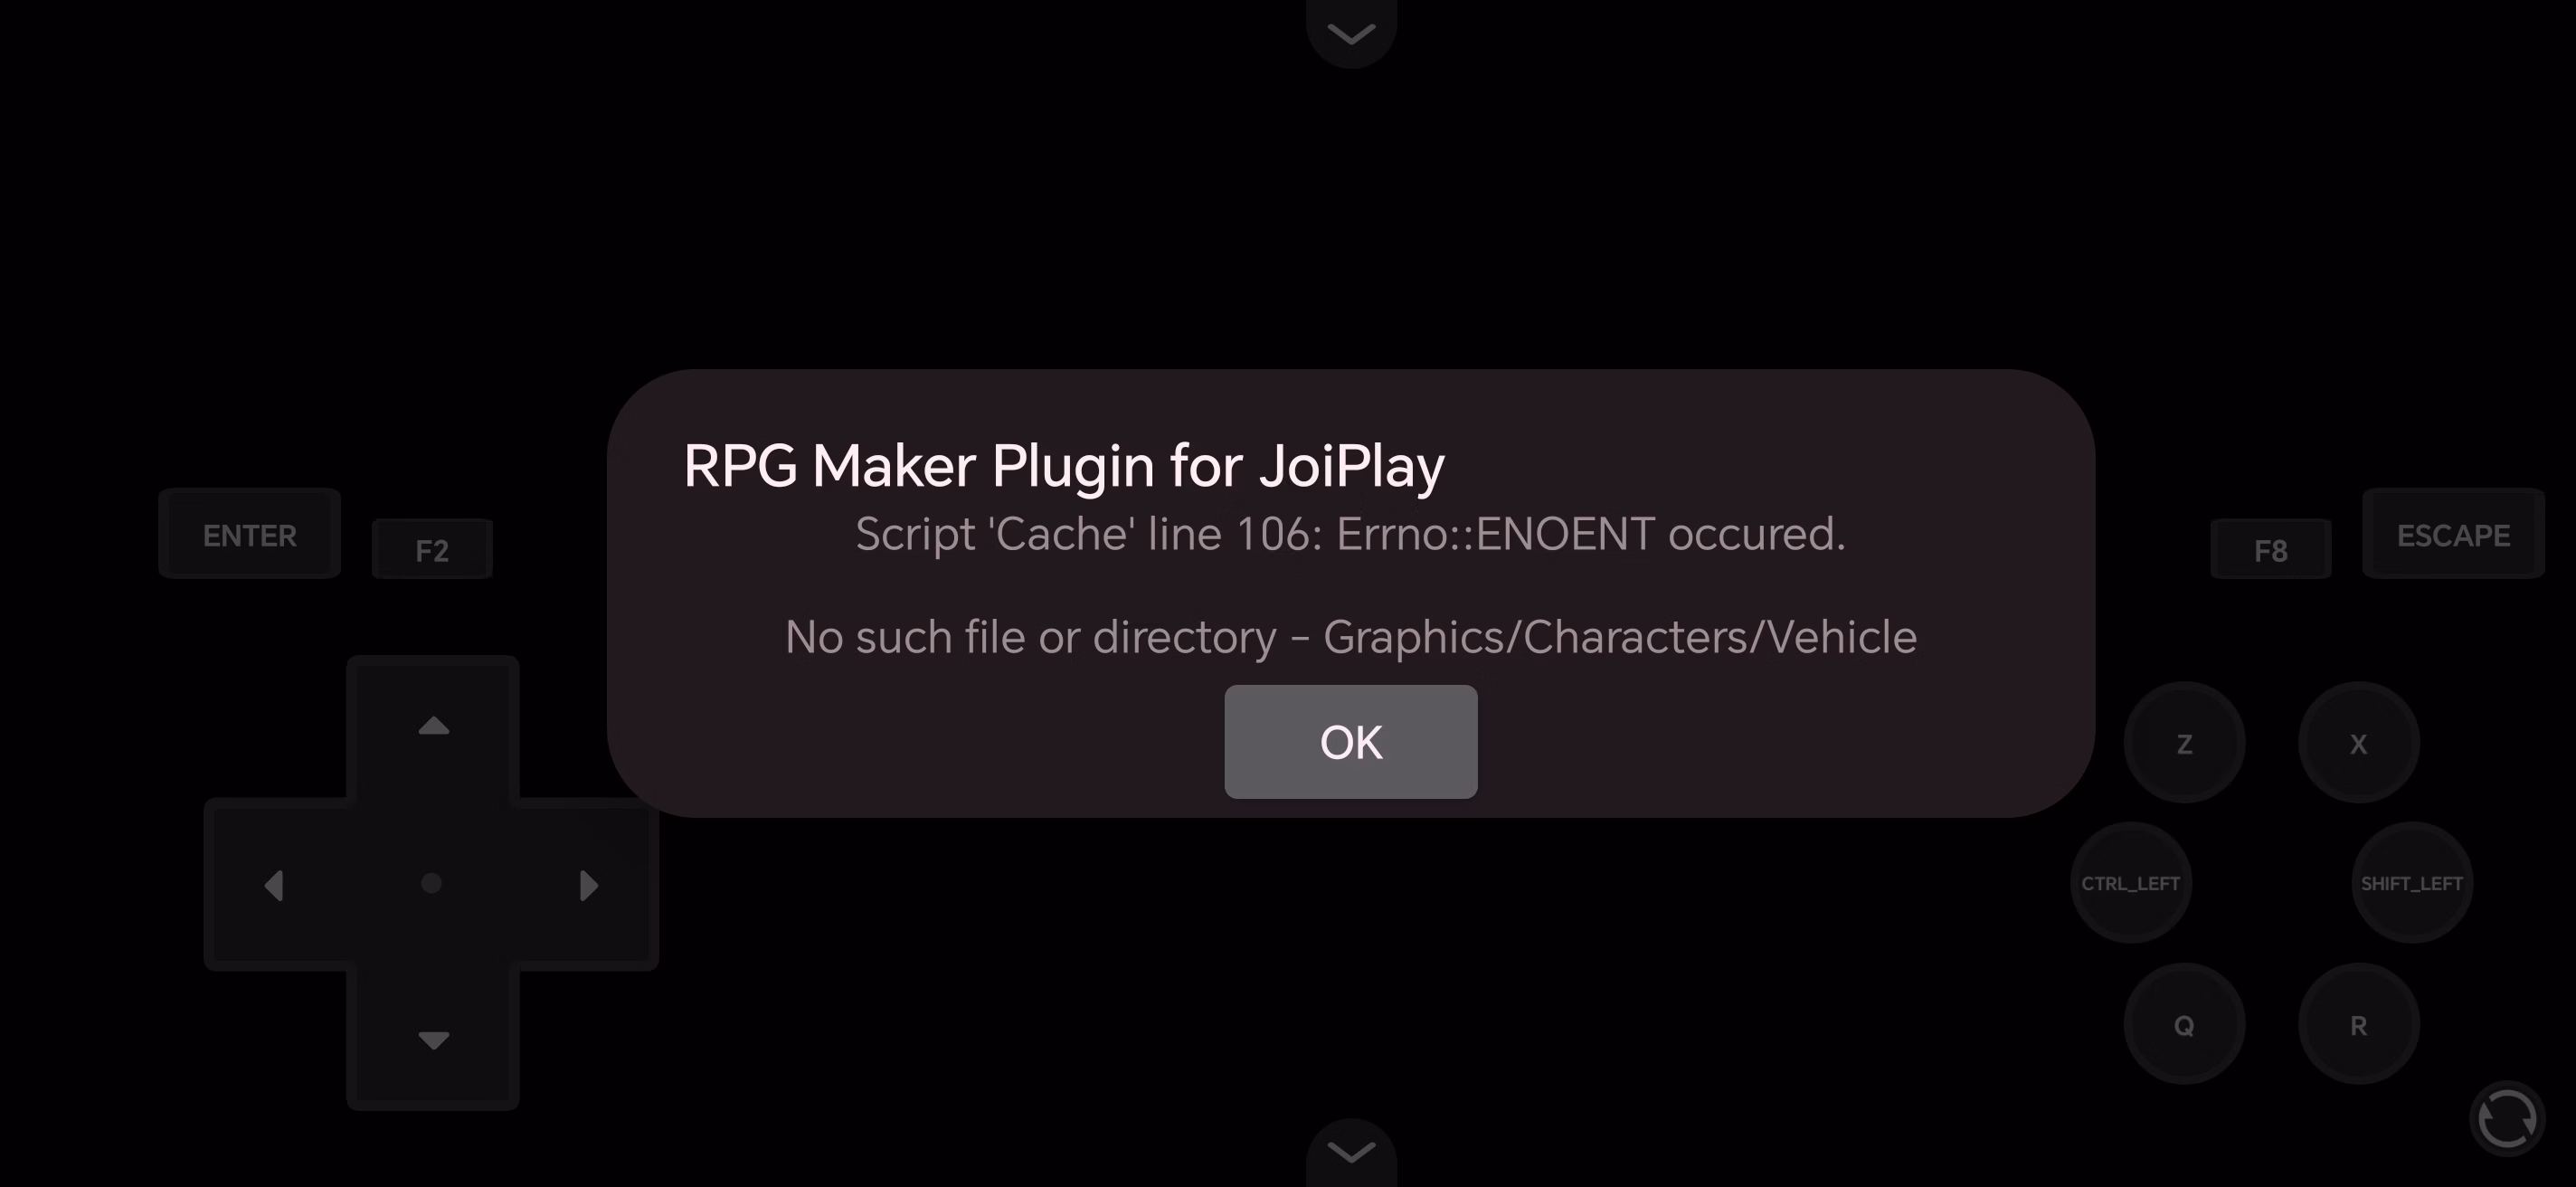Click OK to dismiss the error dialog
Image resolution: width=2576 pixels, height=1187 pixels.
pyautogui.click(x=1351, y=742)
